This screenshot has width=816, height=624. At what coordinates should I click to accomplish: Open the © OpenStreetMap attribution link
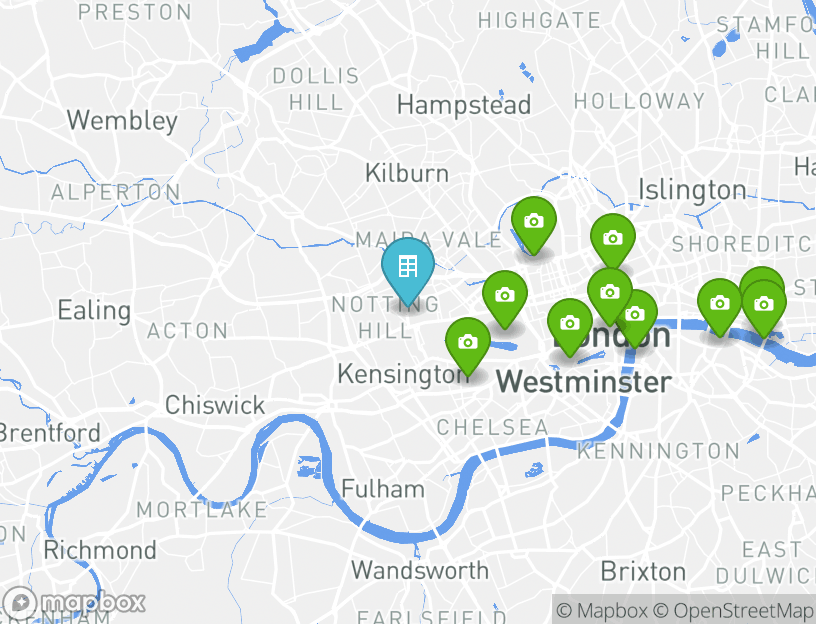733,610
